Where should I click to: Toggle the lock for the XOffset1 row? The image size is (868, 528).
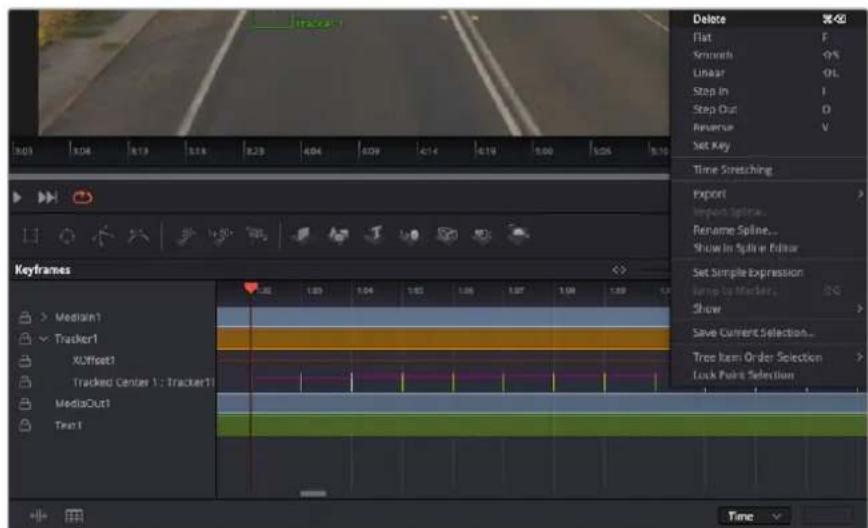click(25, 361)
